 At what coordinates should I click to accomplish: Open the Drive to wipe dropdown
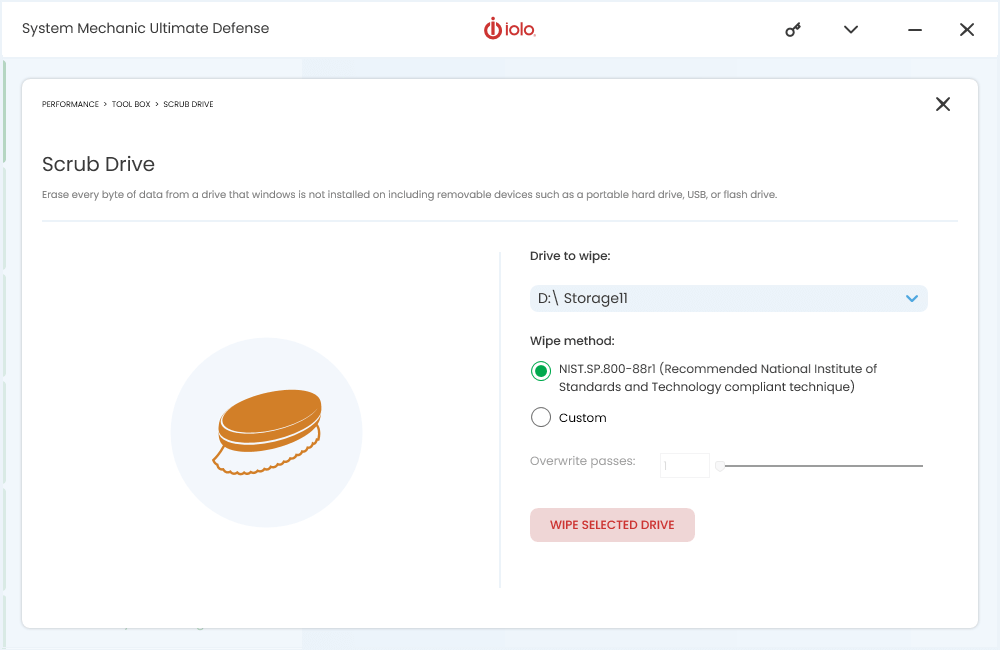click(x=728, y=298)
